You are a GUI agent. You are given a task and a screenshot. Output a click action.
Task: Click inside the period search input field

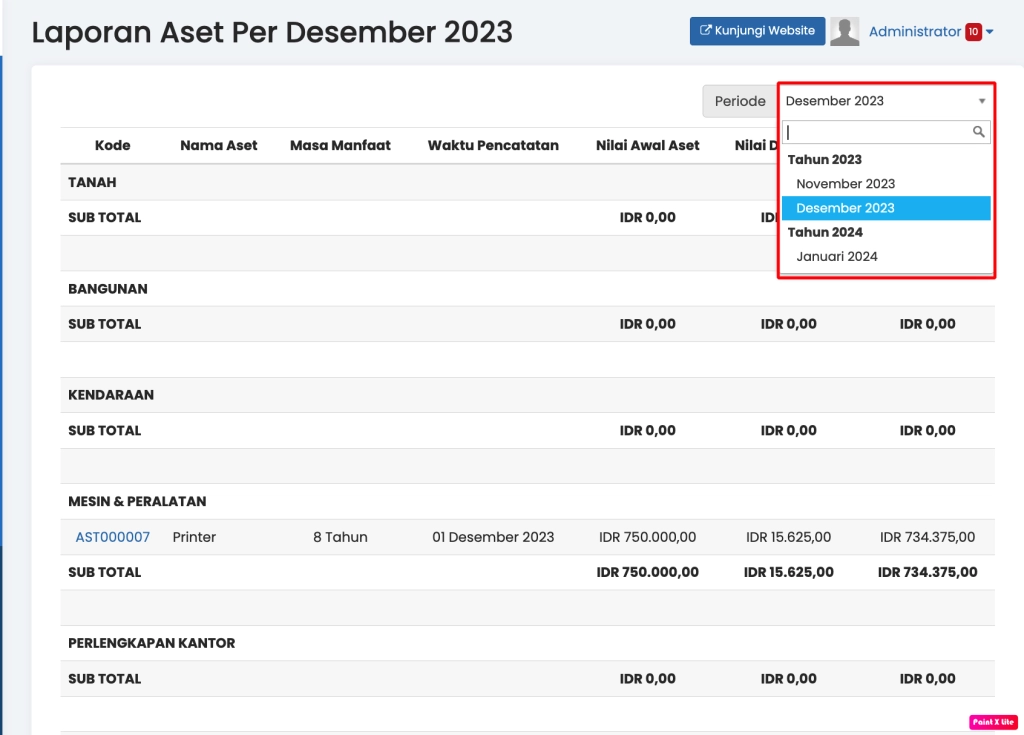pos(880,131)
